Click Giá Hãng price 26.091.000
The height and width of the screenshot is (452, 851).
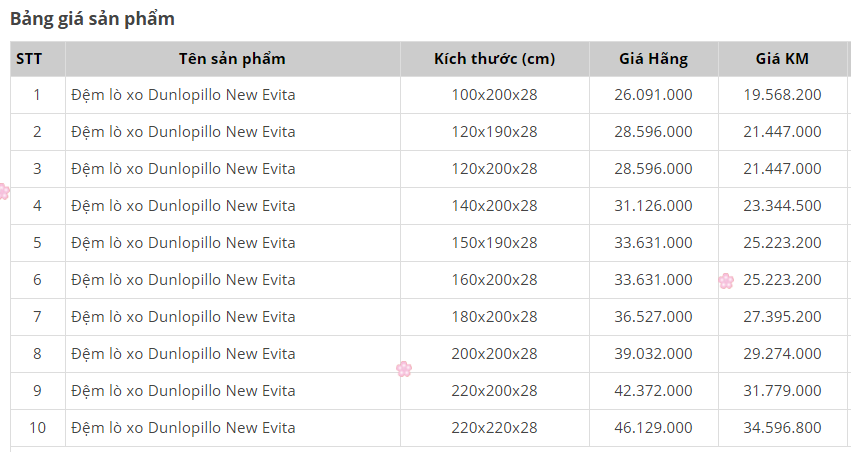pos(653,95)
